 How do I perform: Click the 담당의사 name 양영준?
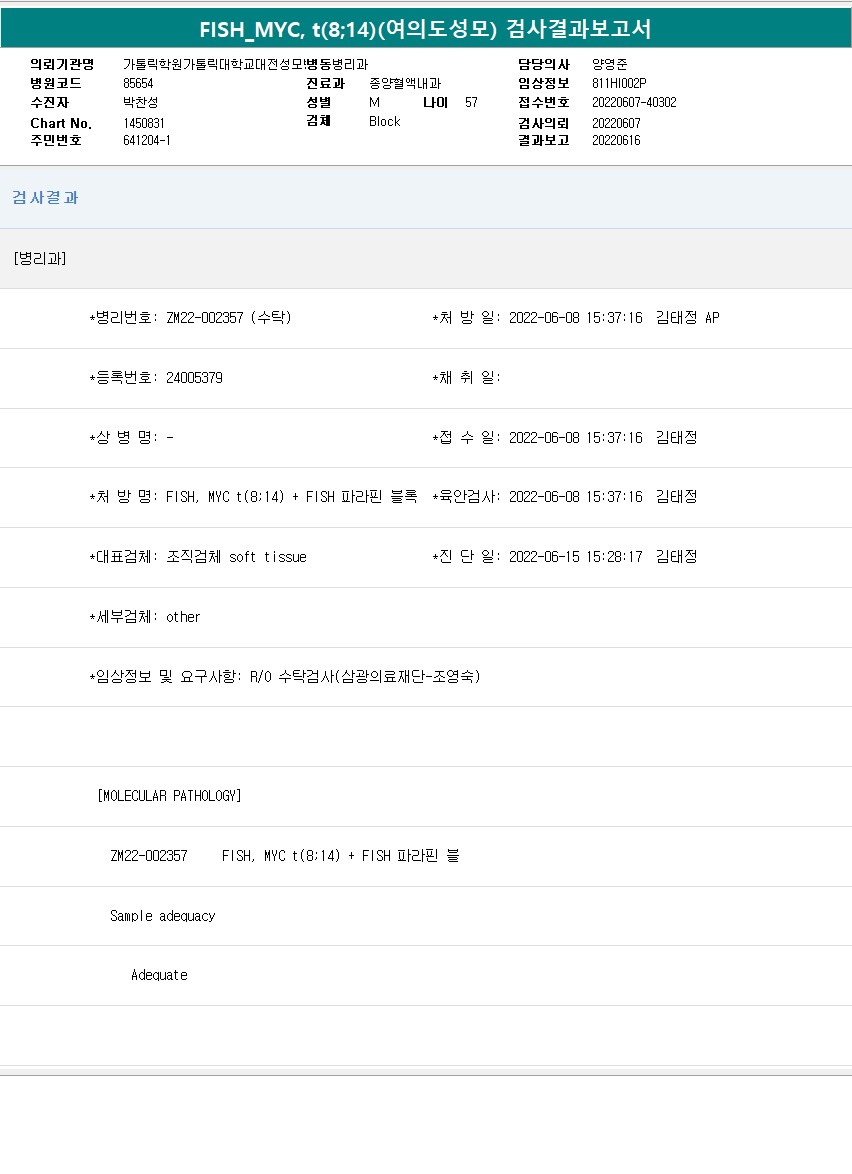[610, 64]
